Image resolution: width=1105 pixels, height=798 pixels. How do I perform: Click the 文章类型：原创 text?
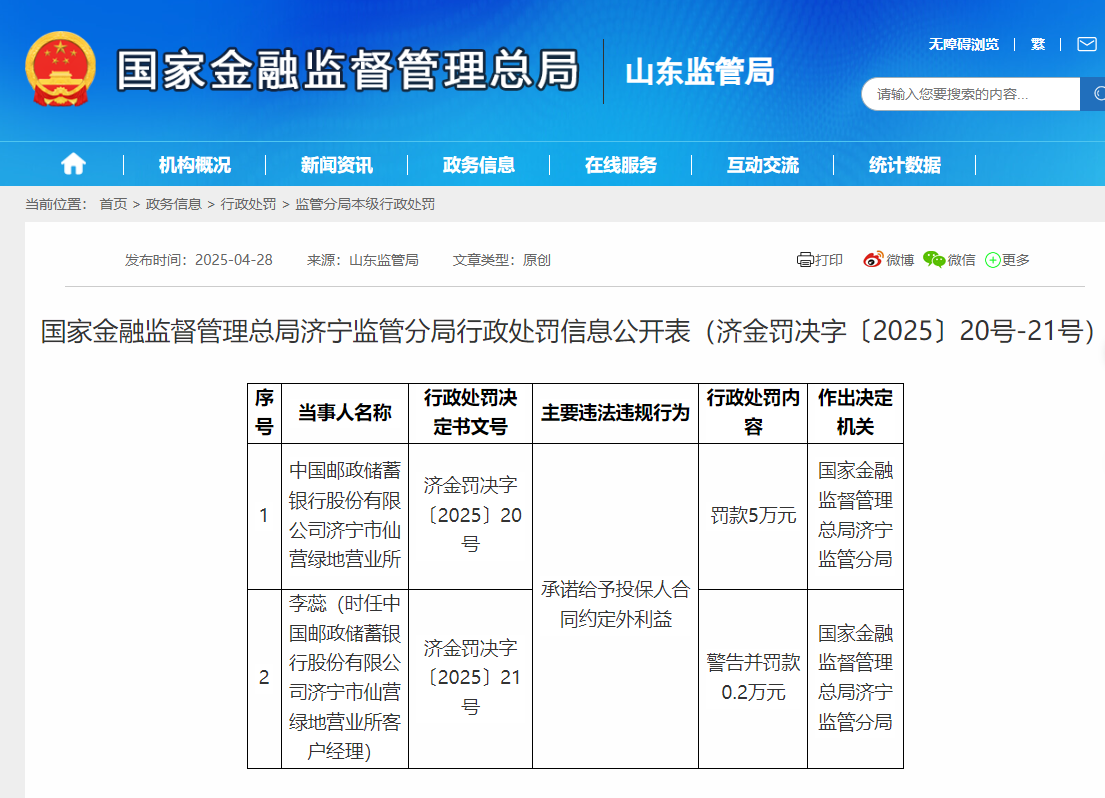tap(501, 260)
